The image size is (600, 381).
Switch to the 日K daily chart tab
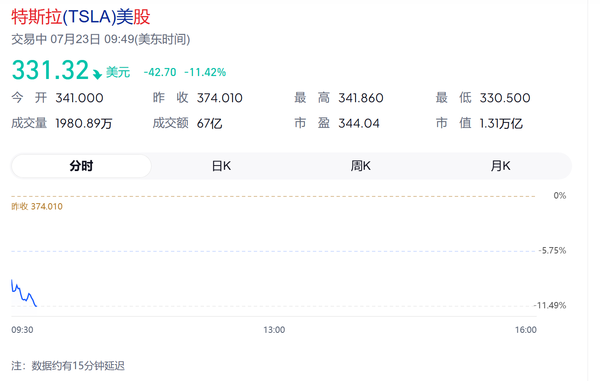221,166
